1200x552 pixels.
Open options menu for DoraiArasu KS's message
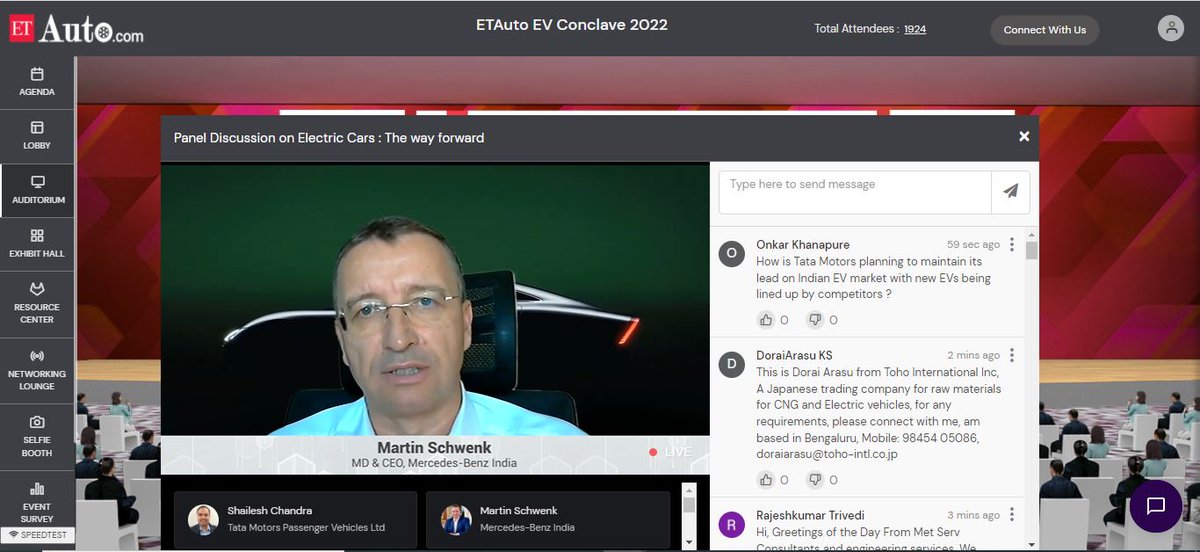1012,355
